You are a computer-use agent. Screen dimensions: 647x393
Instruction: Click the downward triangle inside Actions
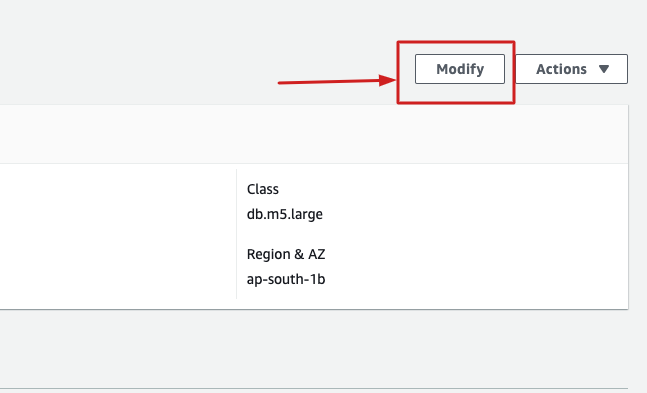click(604, 69)
